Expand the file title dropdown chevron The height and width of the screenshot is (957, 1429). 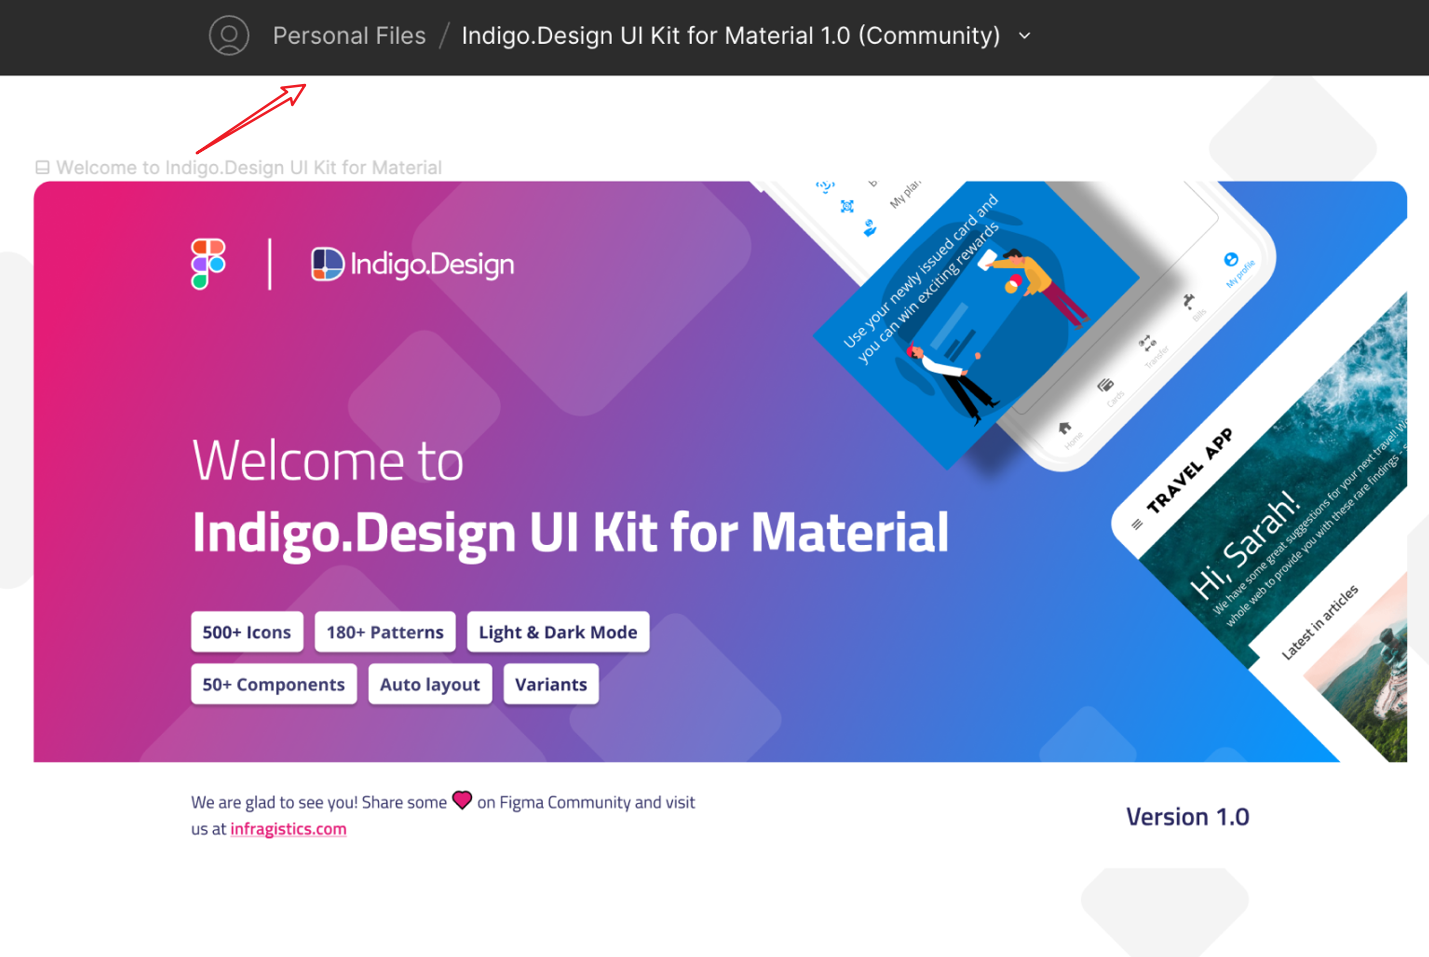(x=1024, y=36)
